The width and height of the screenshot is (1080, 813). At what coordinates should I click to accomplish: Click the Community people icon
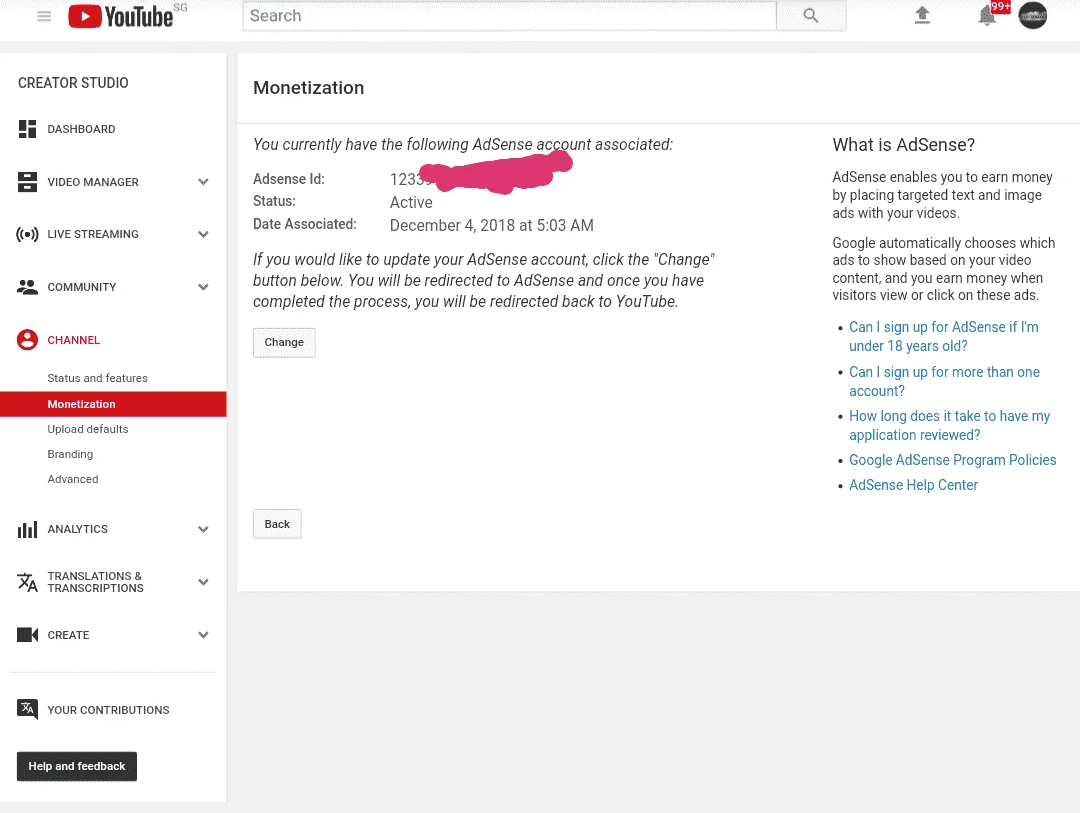(x=28, y=287)
